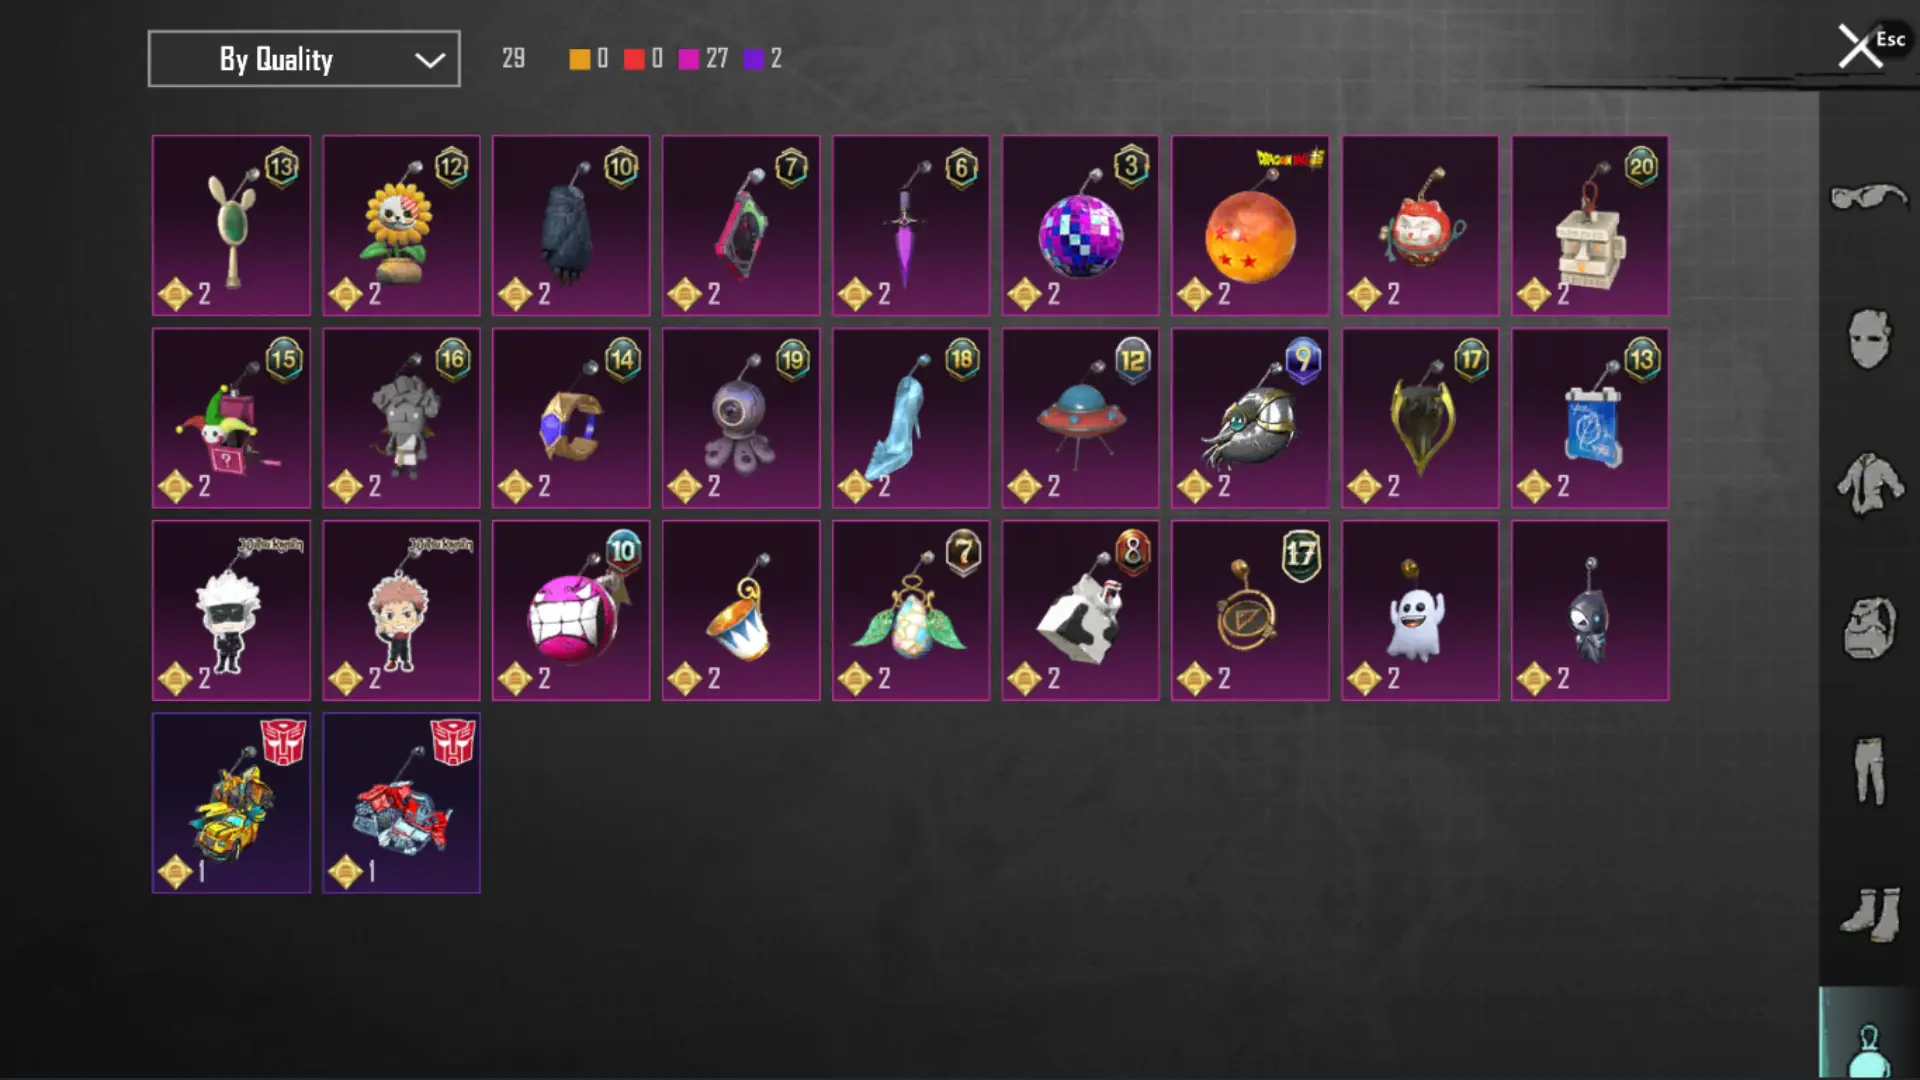Screen dimensions: 1920x1080
Task: Select the disco ball ornament
Action: [1081, 226]
